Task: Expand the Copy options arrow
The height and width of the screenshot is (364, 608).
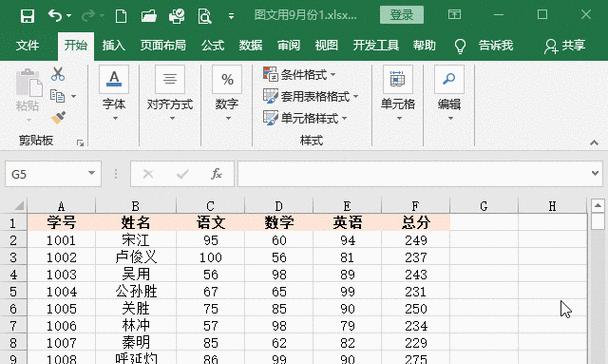Action: pos(74,96)
